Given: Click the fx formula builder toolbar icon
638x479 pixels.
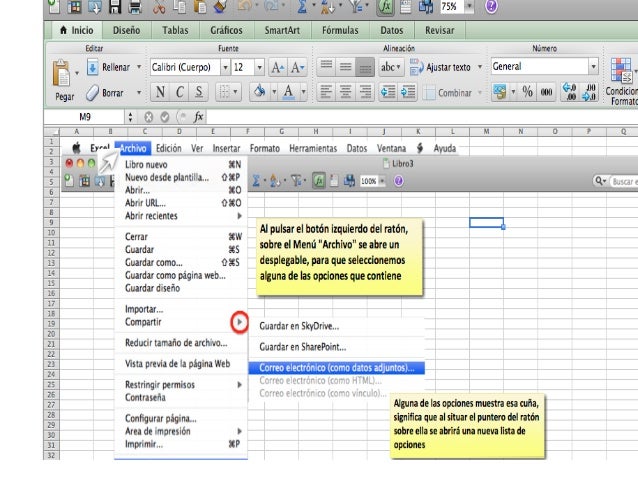Looking at the screenshot, I should [x=385, y=7].
